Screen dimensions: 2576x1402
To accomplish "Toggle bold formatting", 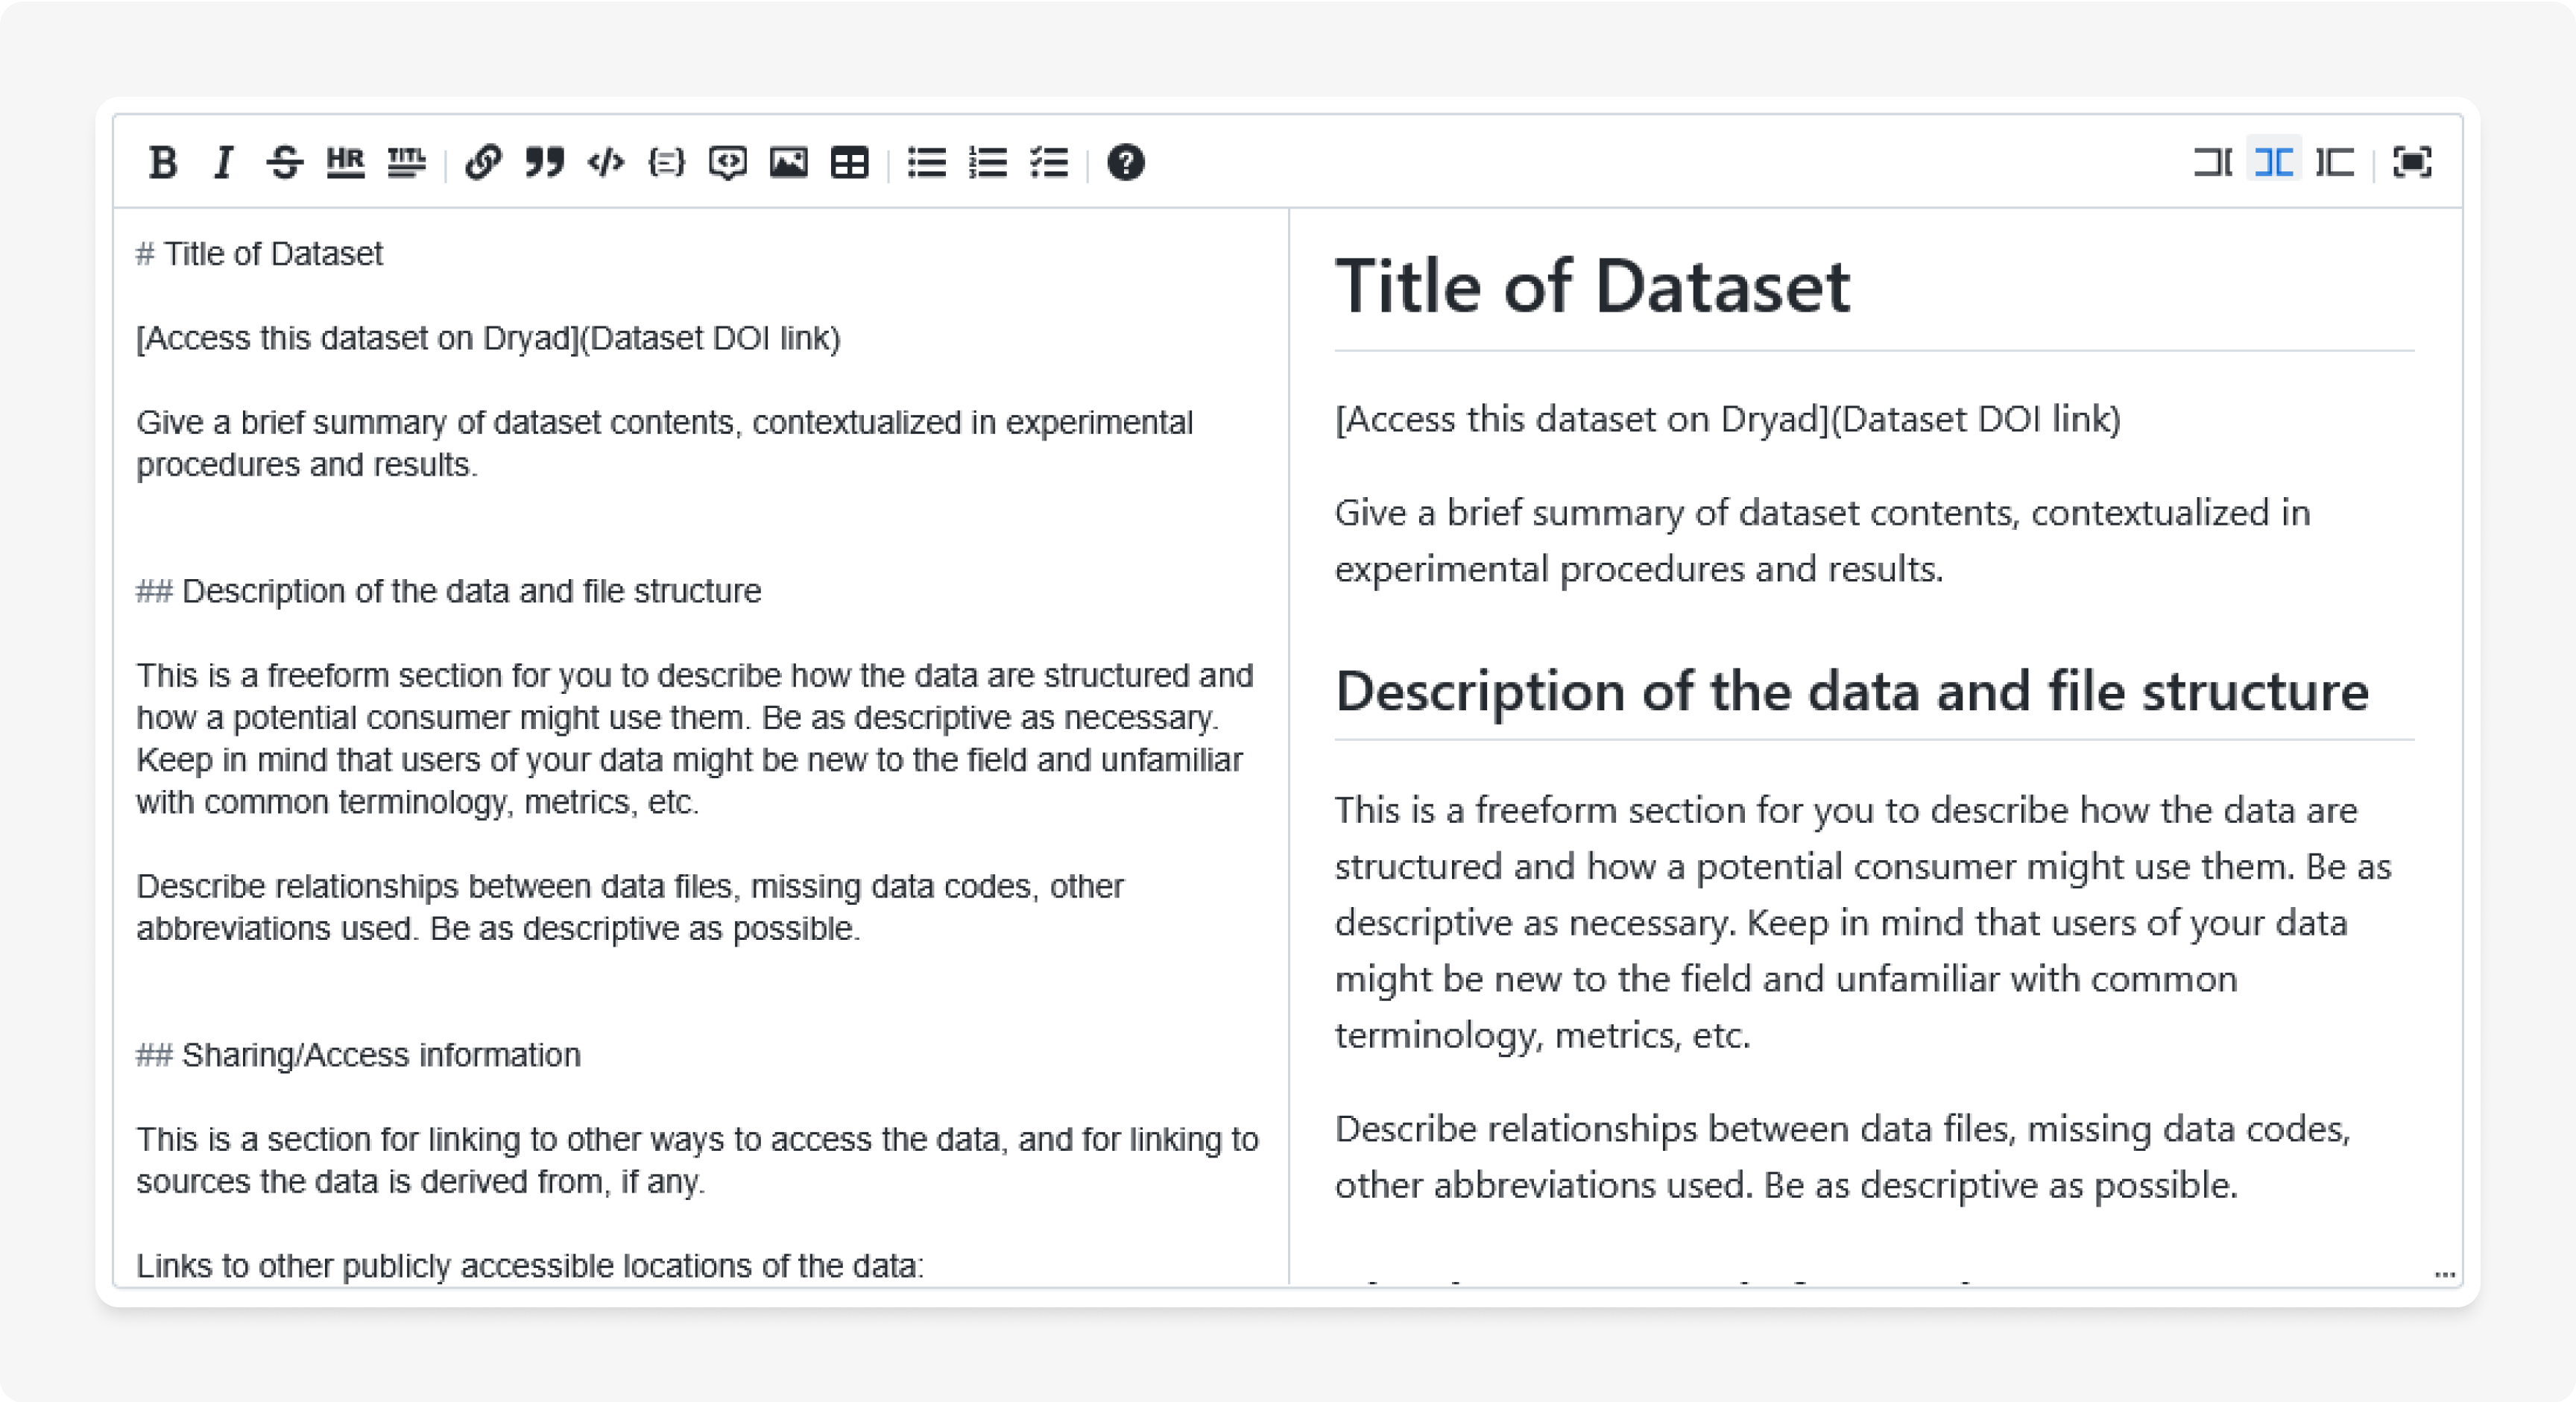I will tap(163, 162).
